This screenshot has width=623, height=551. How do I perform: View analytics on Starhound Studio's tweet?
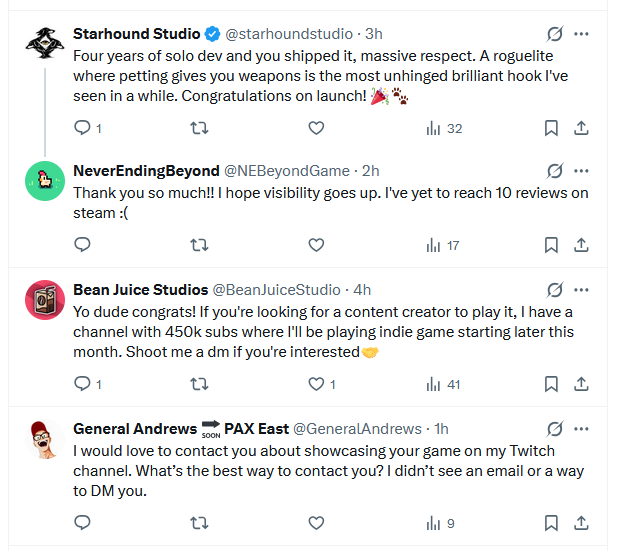pos(444,128)
